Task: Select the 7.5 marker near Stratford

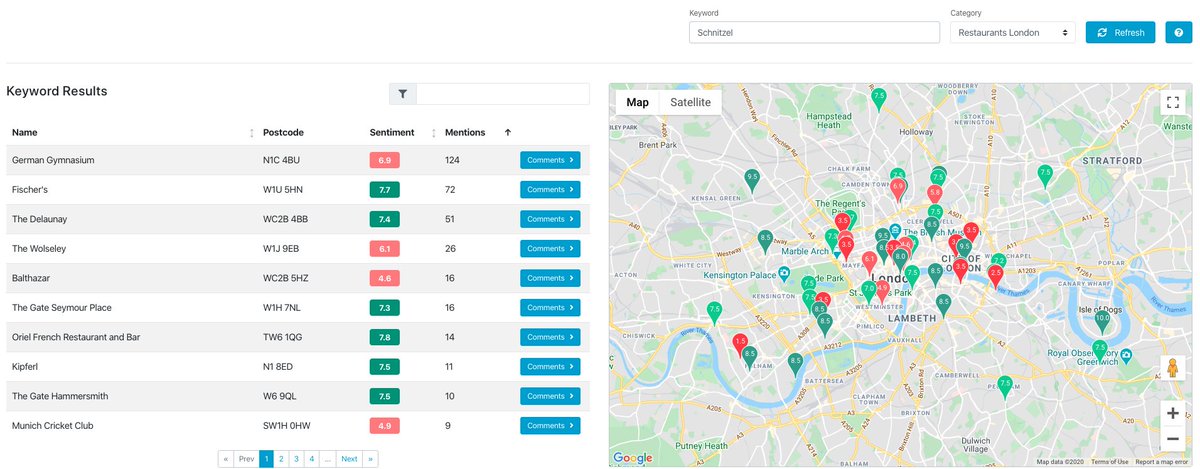Action: click(1045, 176)
